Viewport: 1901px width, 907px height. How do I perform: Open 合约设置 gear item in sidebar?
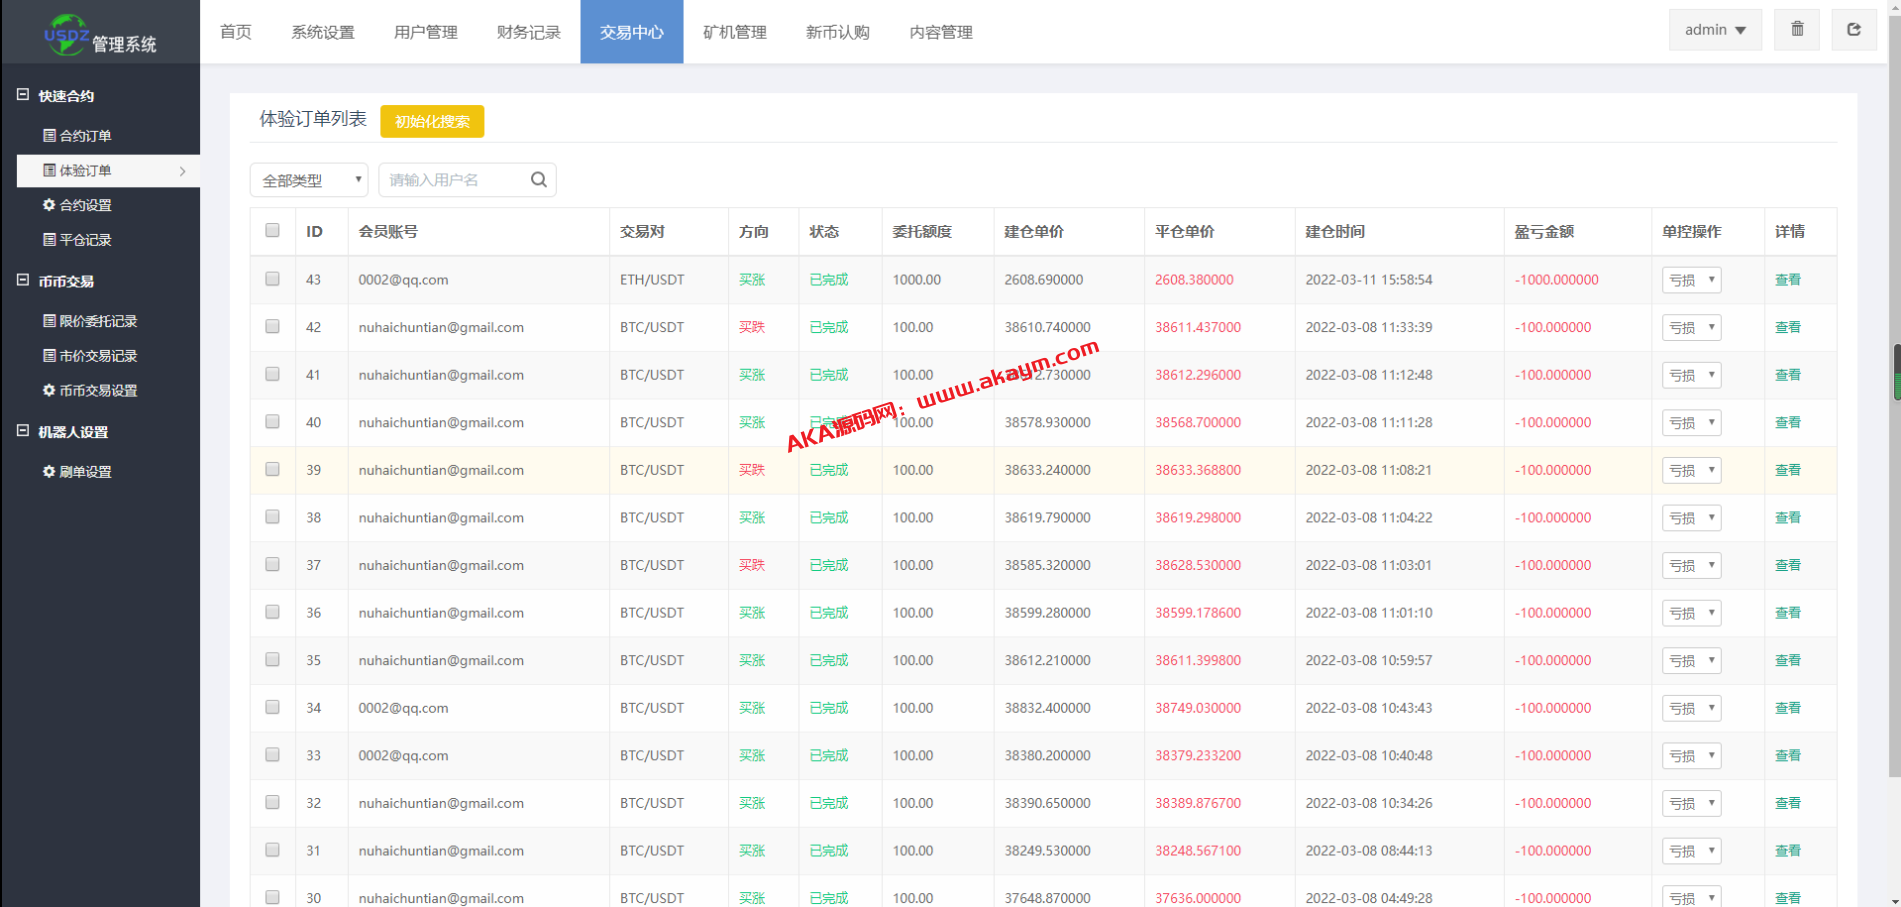pos(77,205)
